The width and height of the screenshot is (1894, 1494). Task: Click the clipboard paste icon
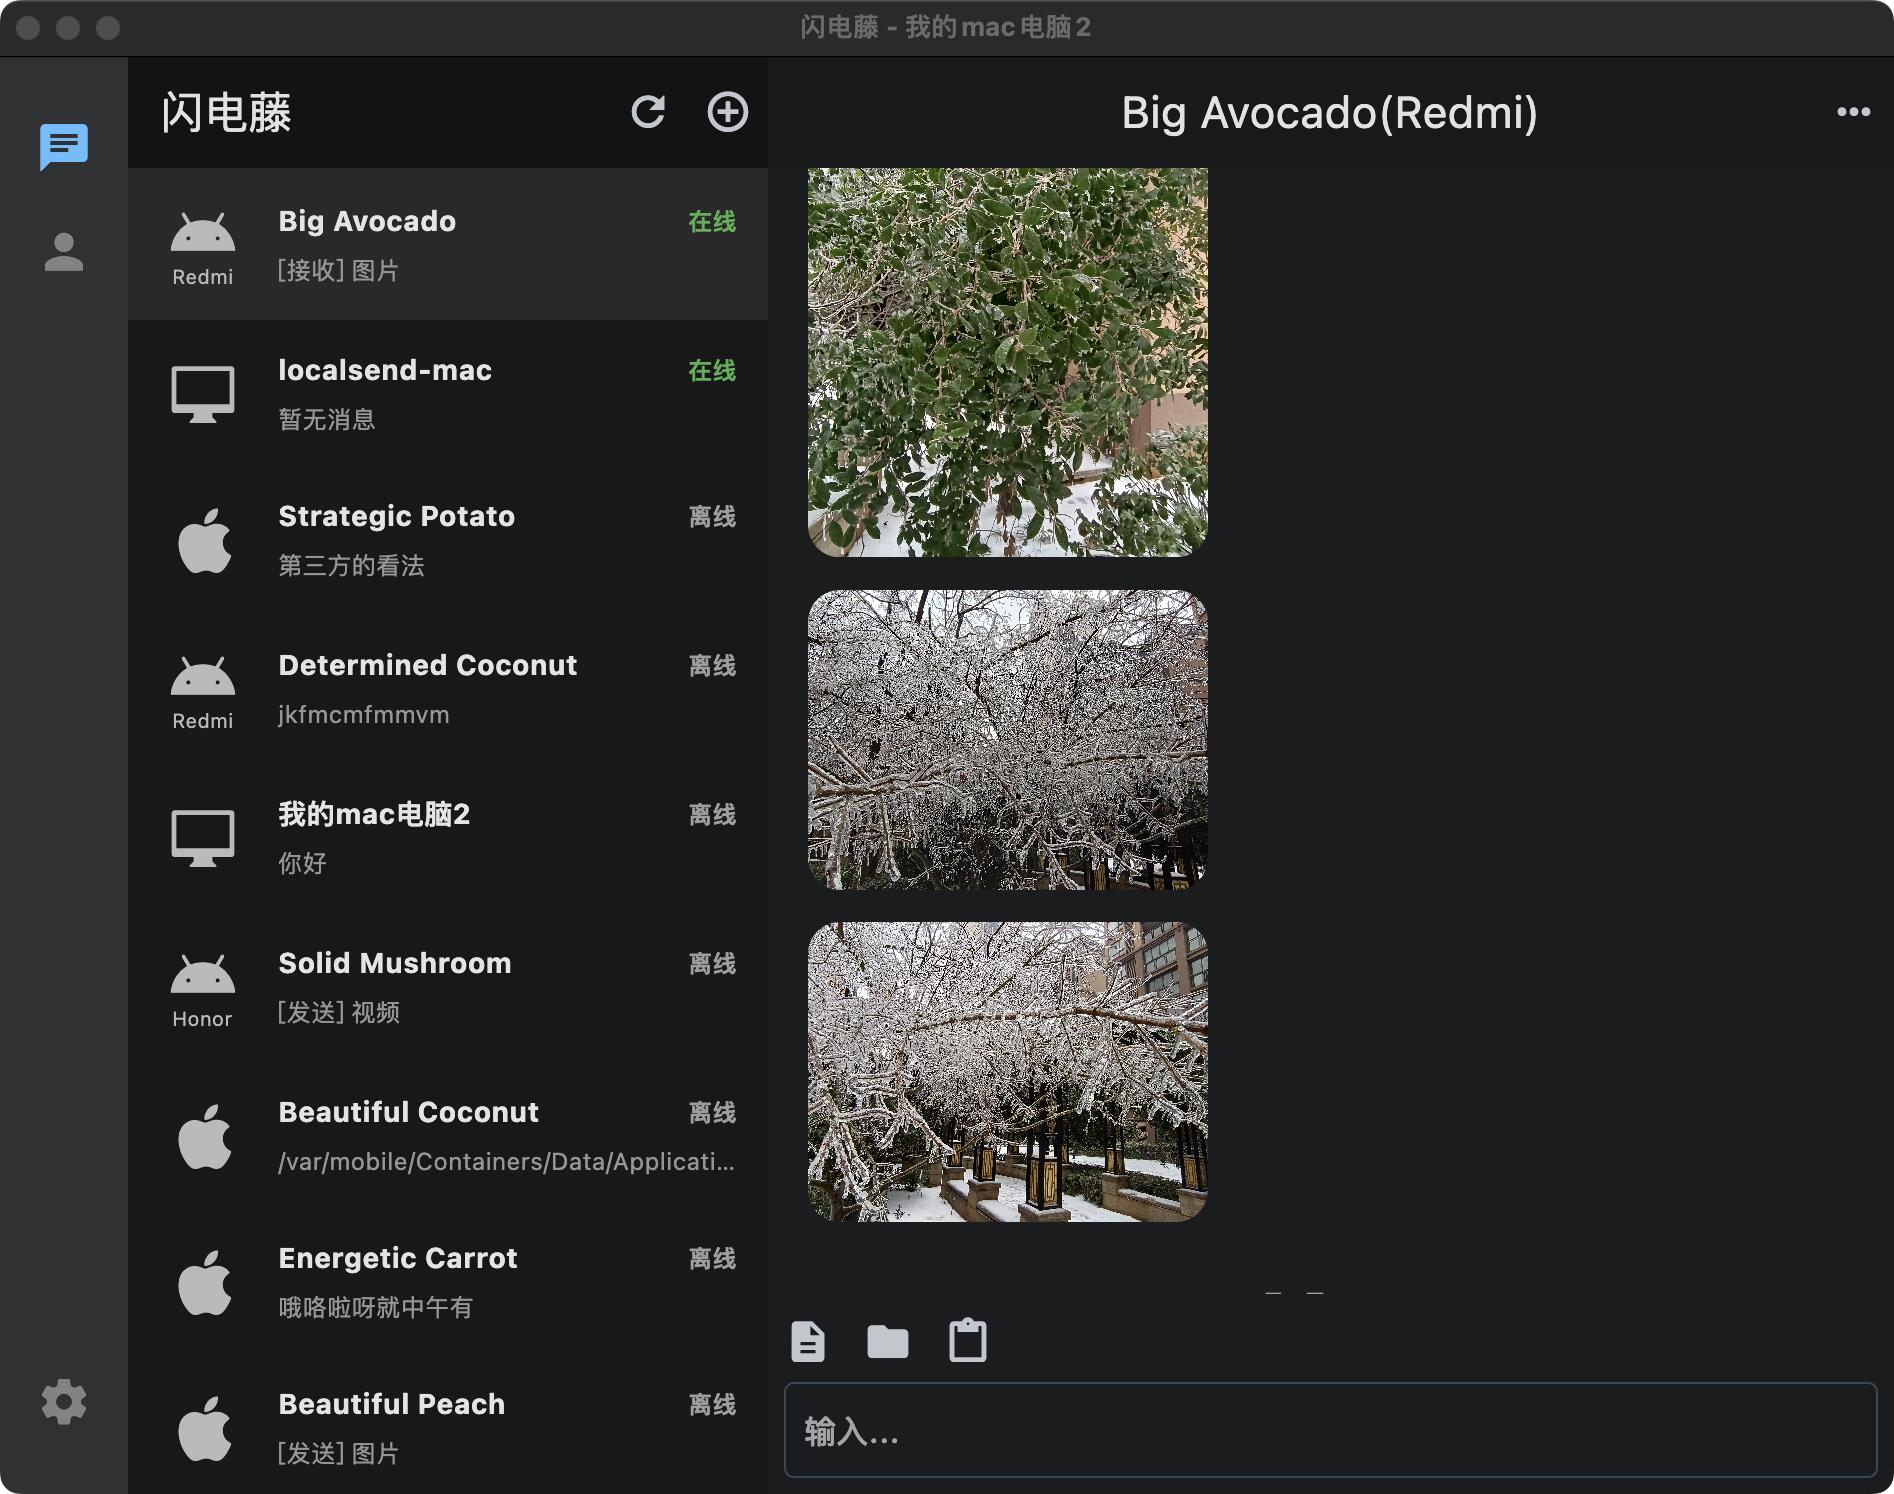click(x=967, y=1341)
